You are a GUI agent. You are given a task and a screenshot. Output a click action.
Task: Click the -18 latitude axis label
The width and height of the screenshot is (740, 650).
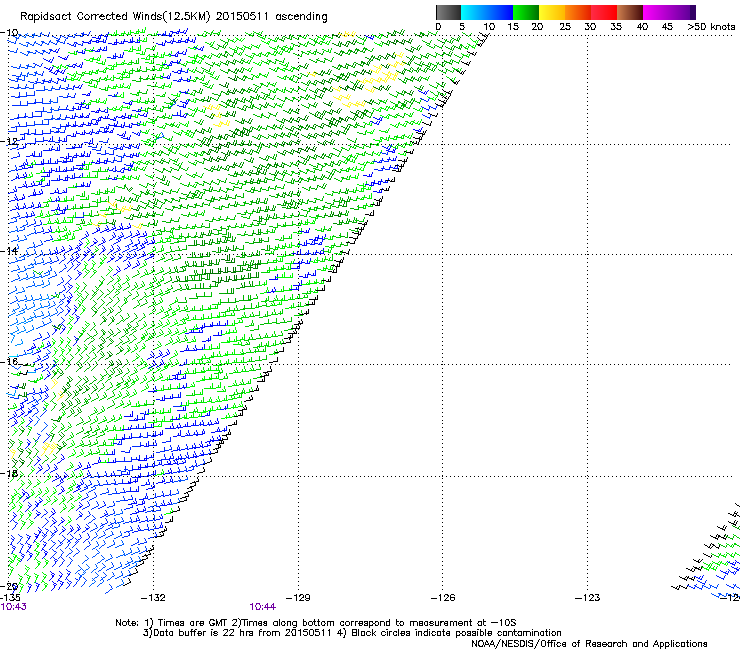[x=10, y=473]
